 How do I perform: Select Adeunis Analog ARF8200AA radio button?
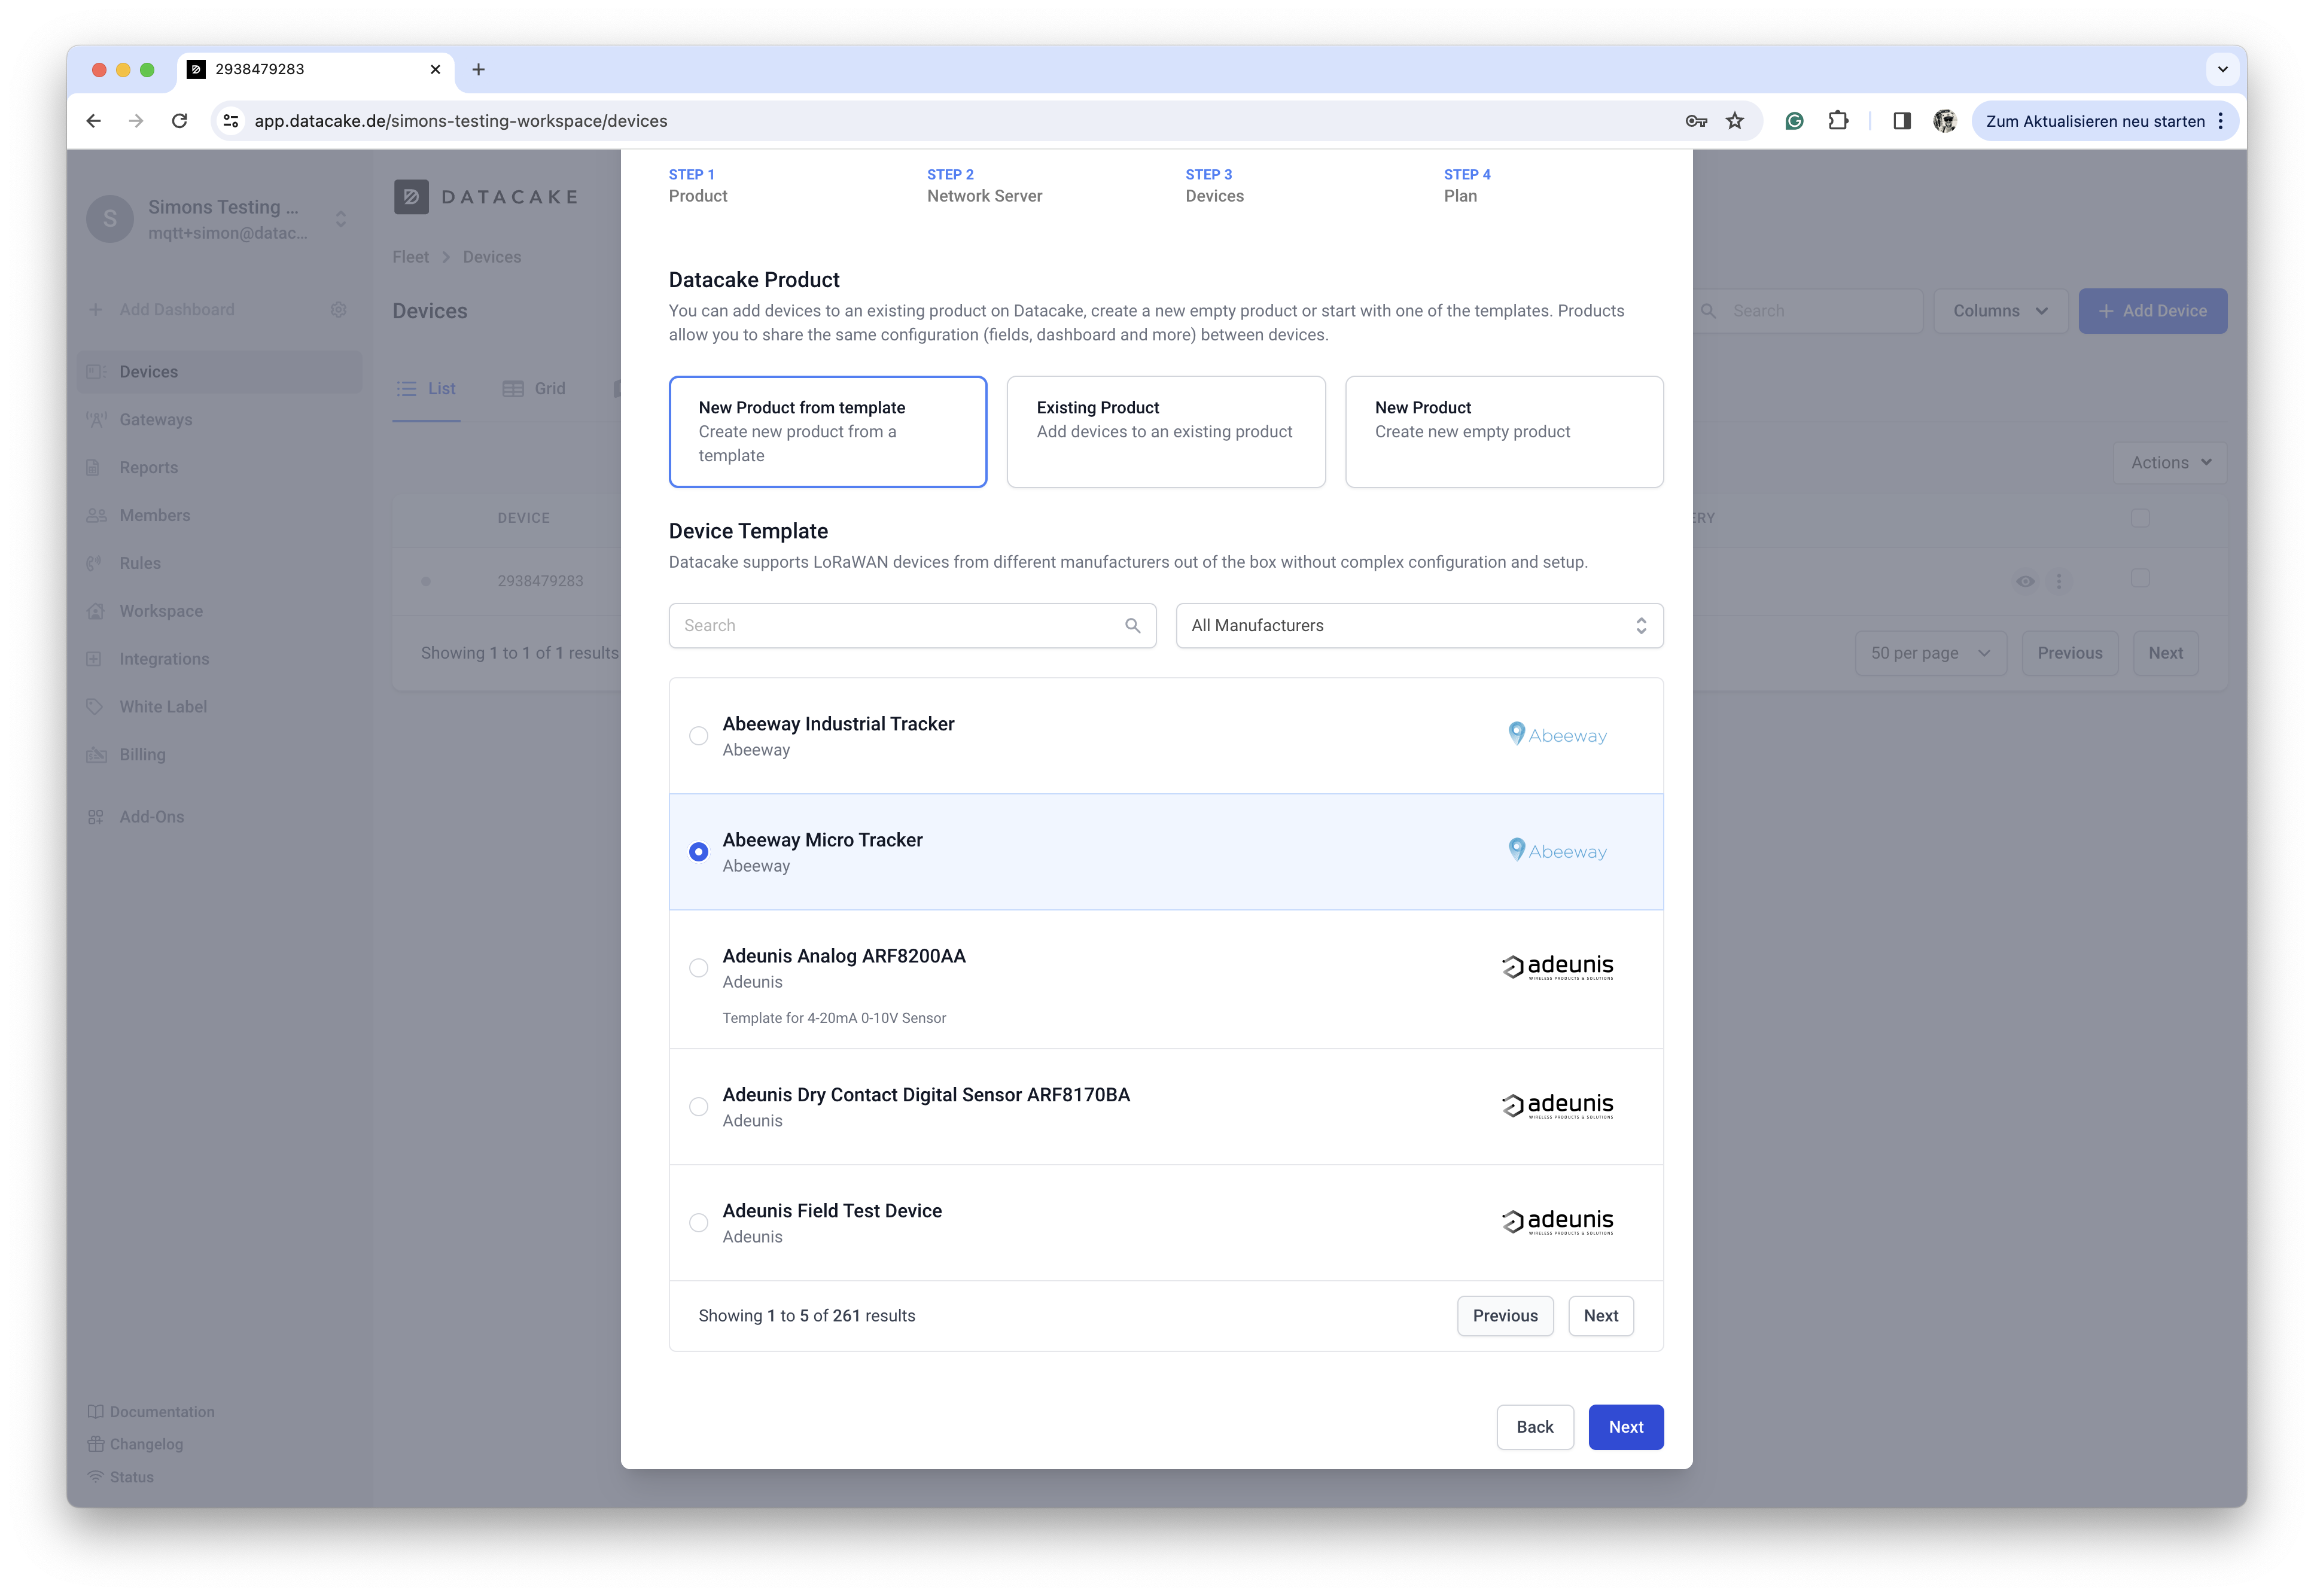click(699, 968)
